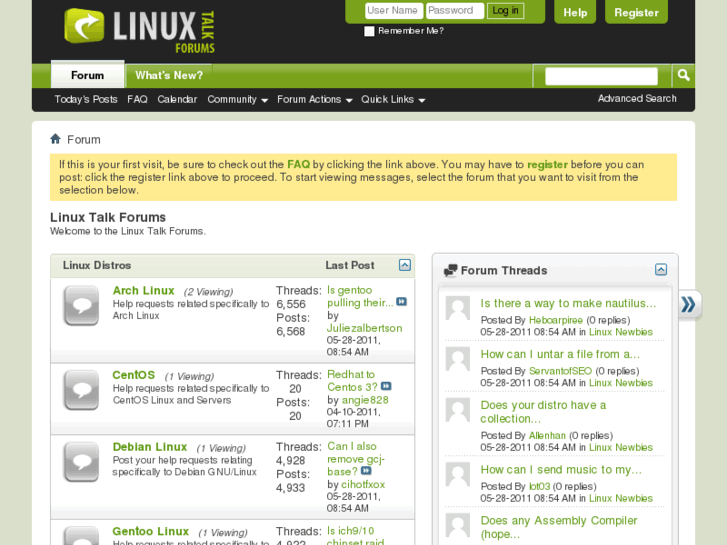Click the Register button
The height and width of the screenshot is (545, 727).
tap(636, 12)
